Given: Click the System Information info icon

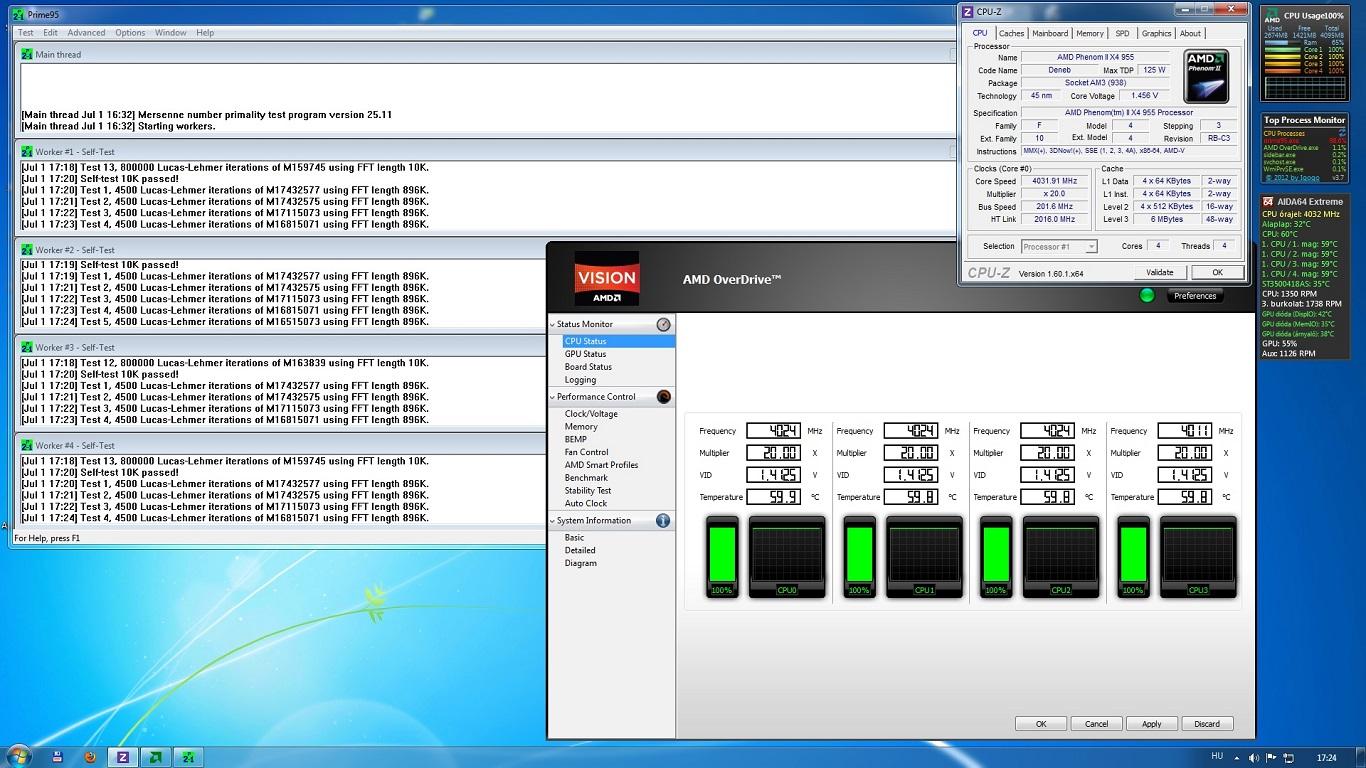Looking at the screenshot, I should click(x=663, y=521).
